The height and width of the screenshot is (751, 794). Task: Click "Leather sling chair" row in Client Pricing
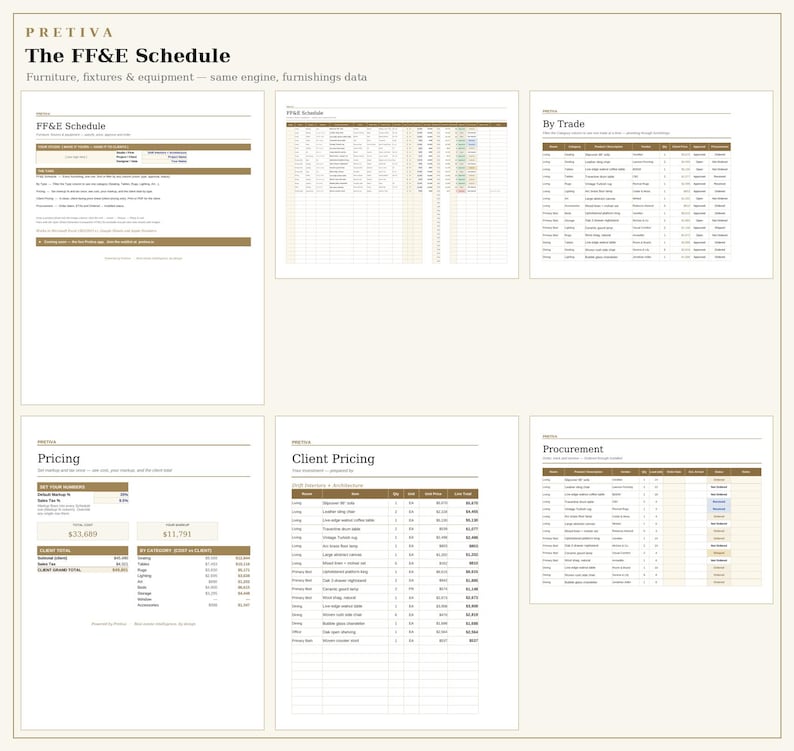pyautogui.click(x=385, y=511)
